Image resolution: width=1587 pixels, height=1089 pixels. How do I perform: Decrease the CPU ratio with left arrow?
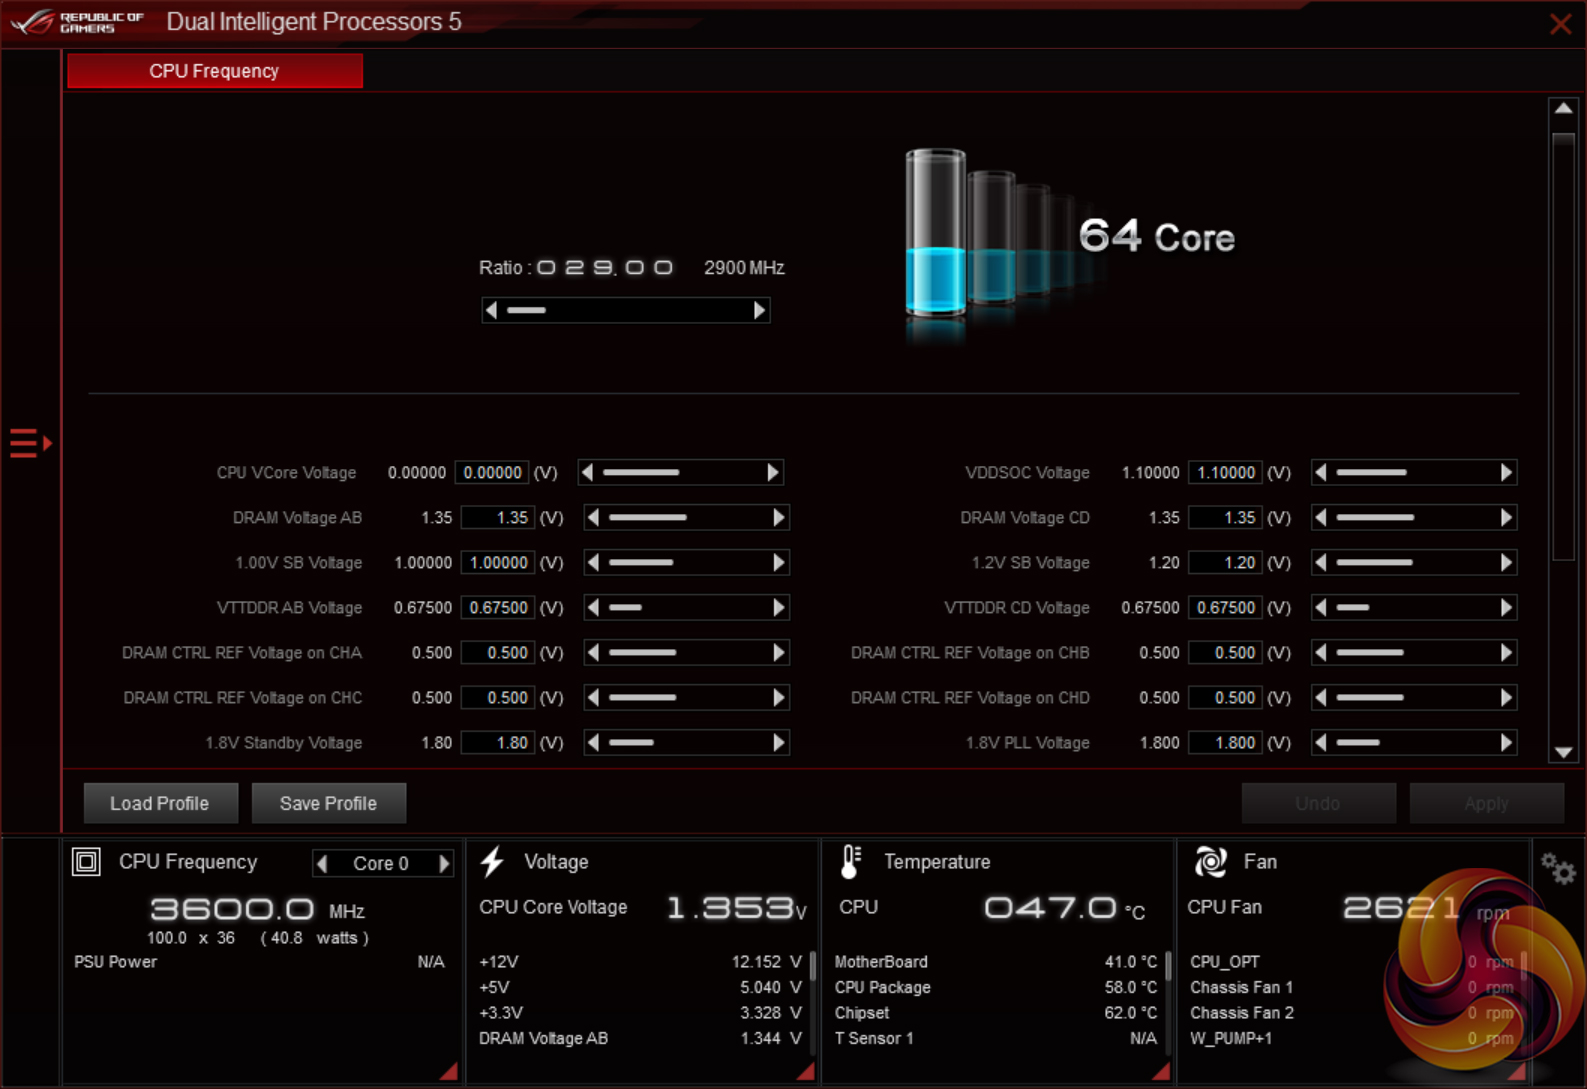coord(491,310)
